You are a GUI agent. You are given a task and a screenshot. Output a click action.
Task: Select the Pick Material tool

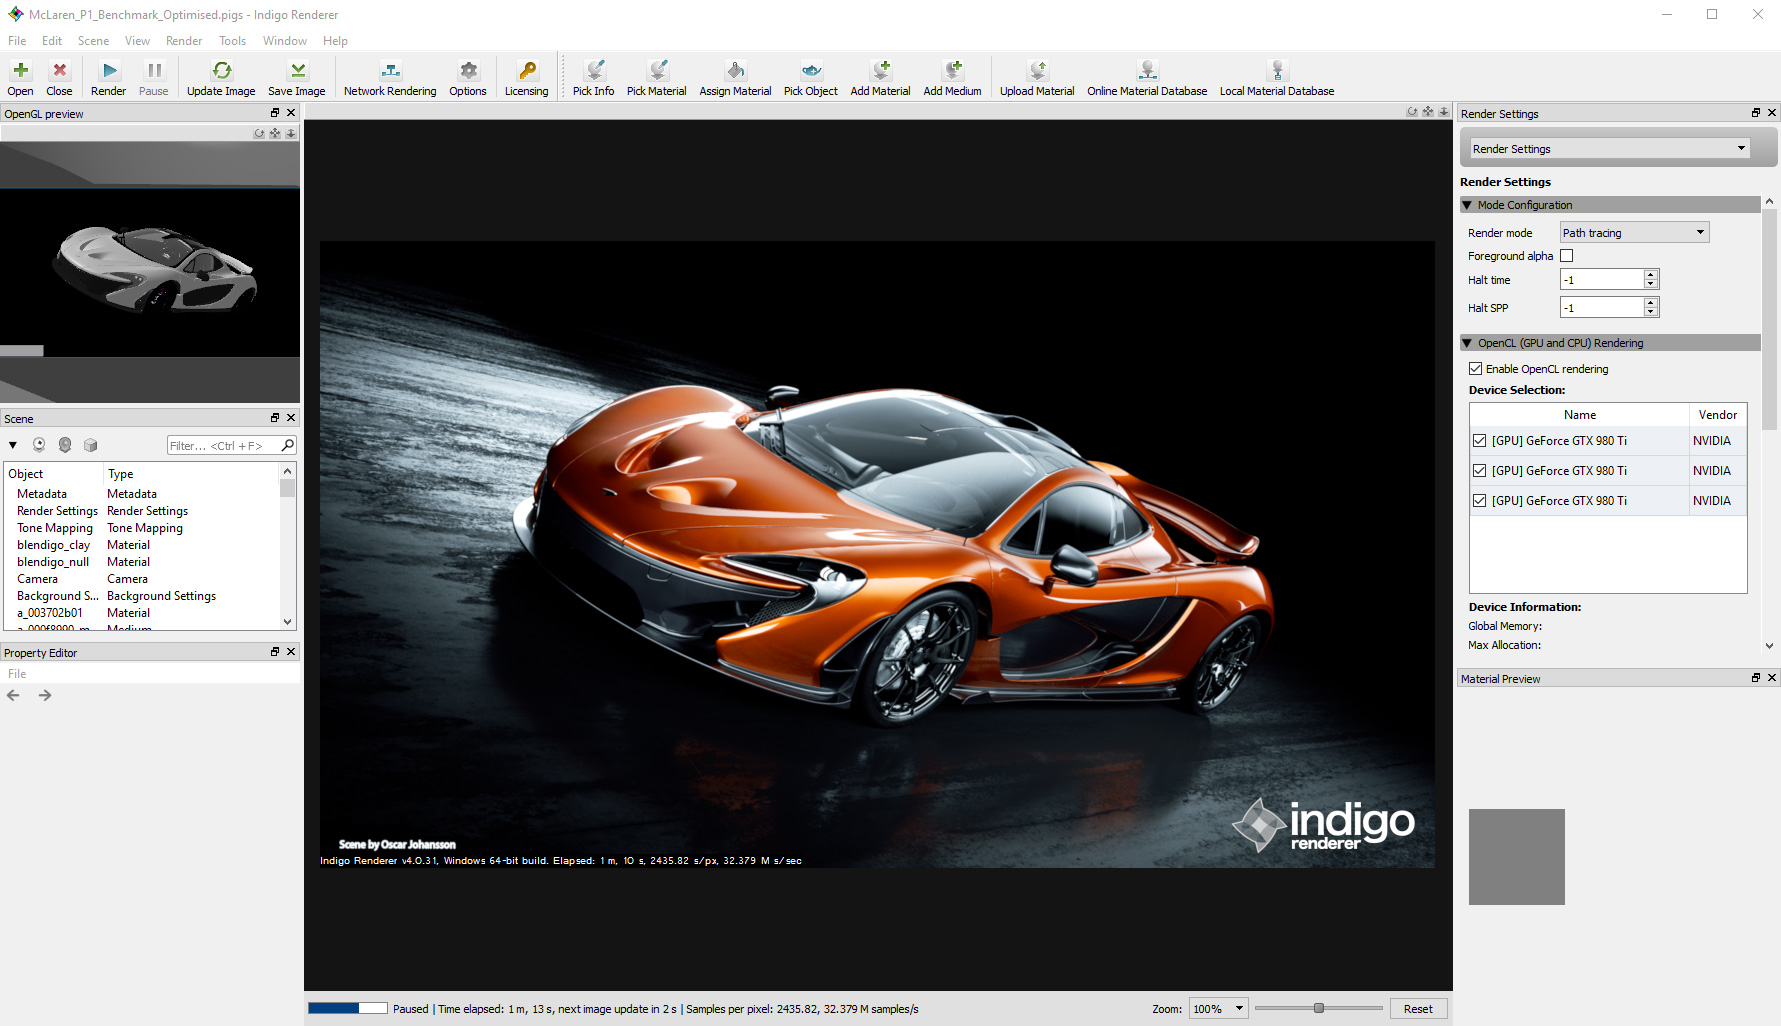[x=657, y=78]
